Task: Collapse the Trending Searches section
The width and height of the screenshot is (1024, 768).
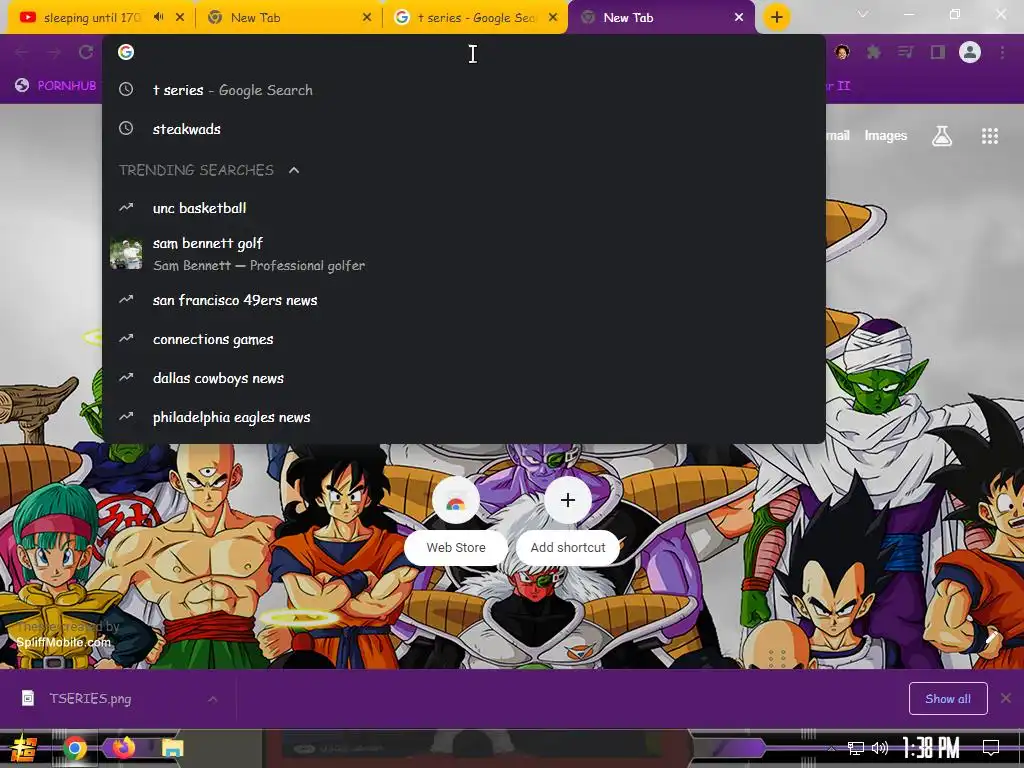Action: 294,170
